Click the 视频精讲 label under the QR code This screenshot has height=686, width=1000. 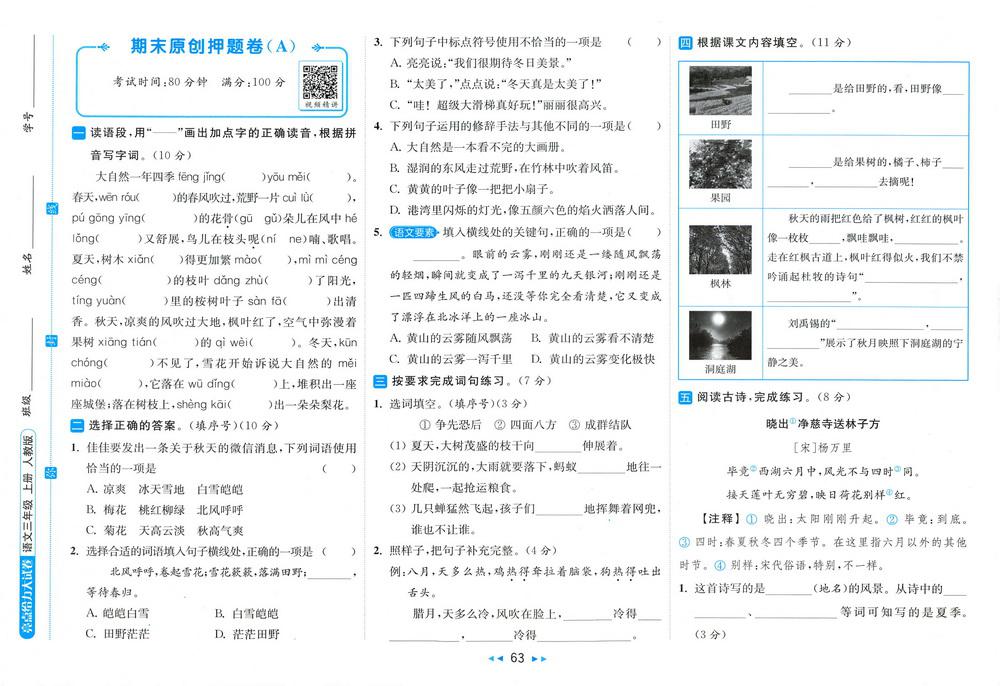(x=320, y=104)
